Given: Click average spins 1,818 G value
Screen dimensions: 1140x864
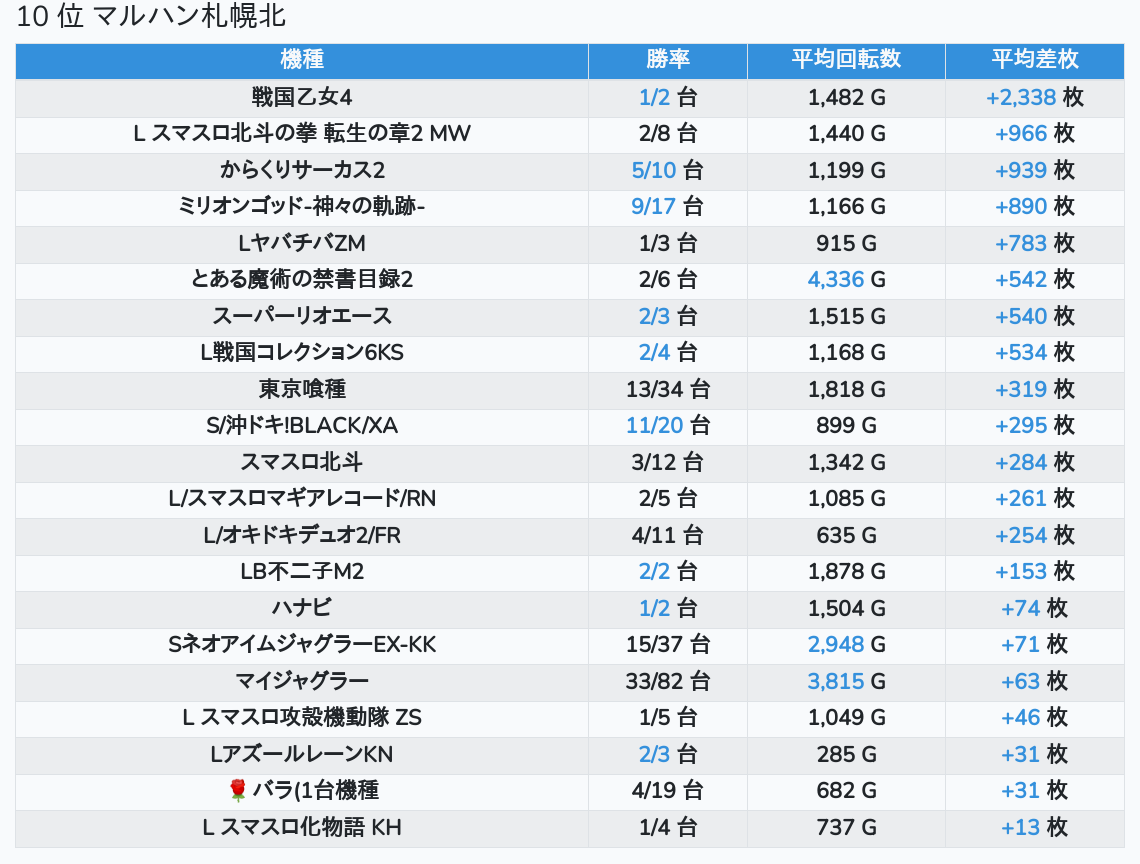Looking at the screenshot, I should point(846,389).
